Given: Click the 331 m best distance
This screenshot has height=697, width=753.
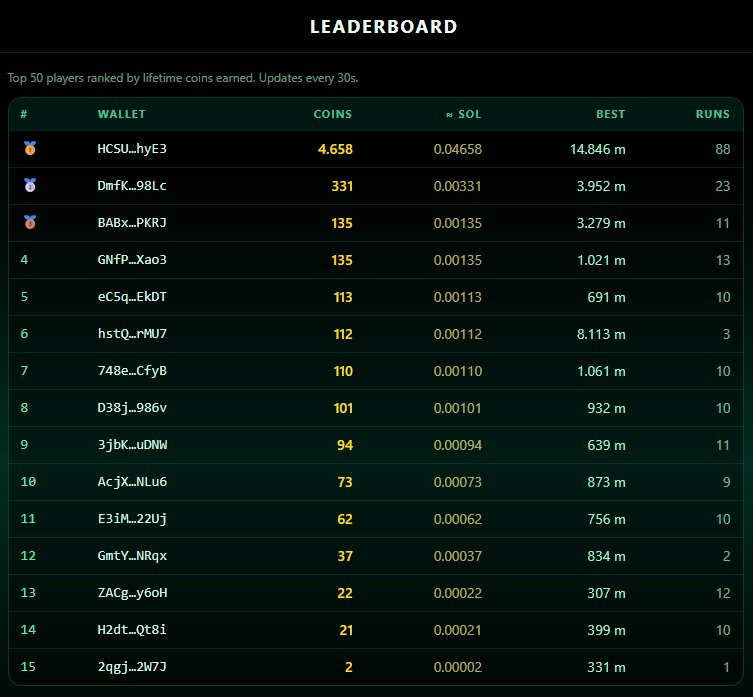Looking at the screenshot, I should pos(606,667).
